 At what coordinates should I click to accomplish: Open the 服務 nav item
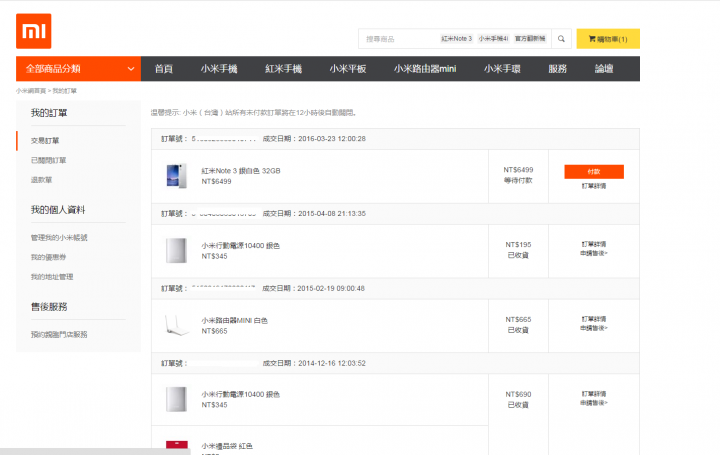[557, 69]
